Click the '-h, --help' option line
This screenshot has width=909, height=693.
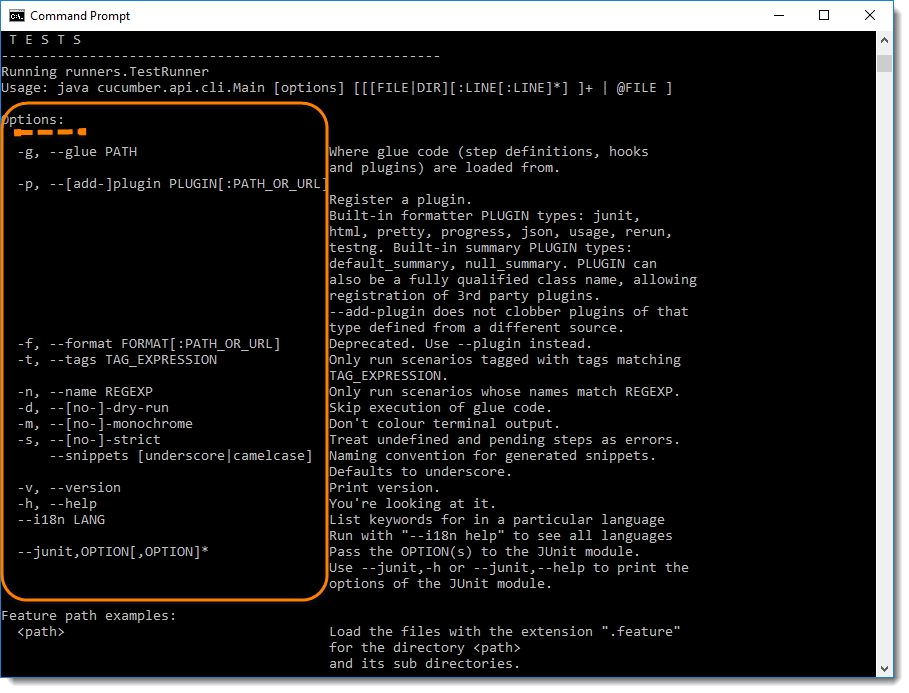[x=57, y=504]
